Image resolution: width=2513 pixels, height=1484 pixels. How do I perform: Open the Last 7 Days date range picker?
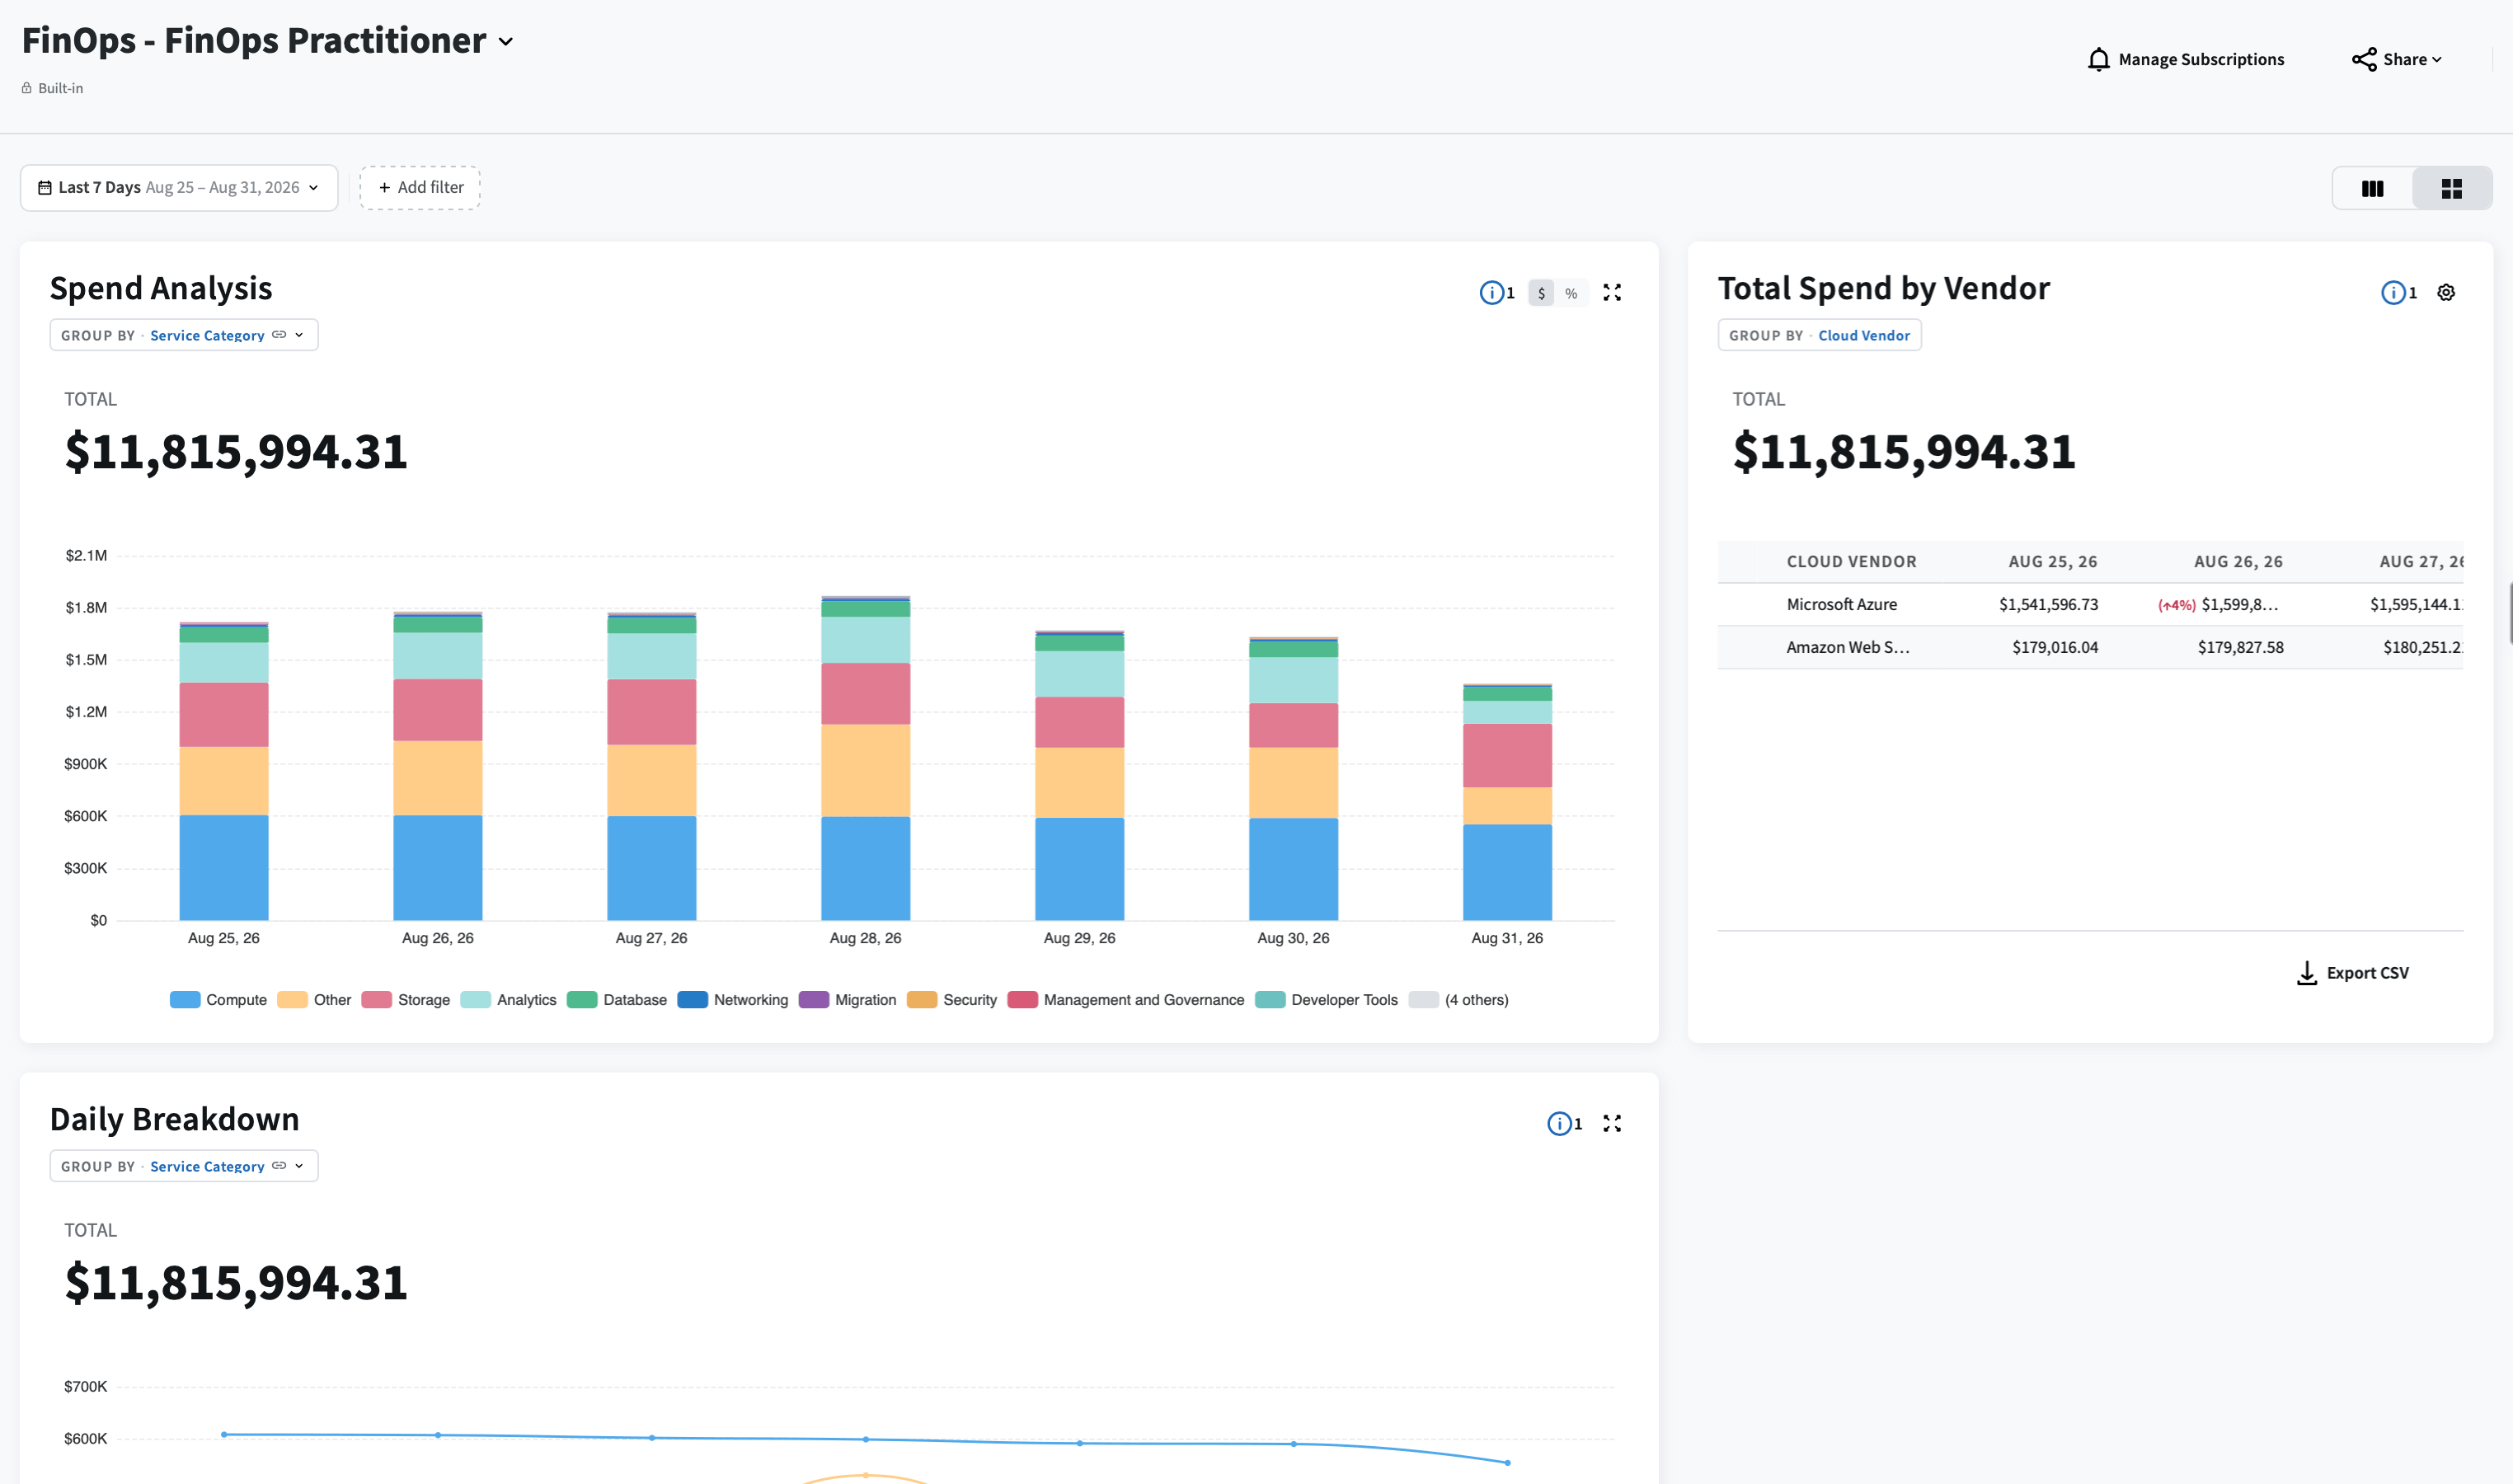click(179, 188)
